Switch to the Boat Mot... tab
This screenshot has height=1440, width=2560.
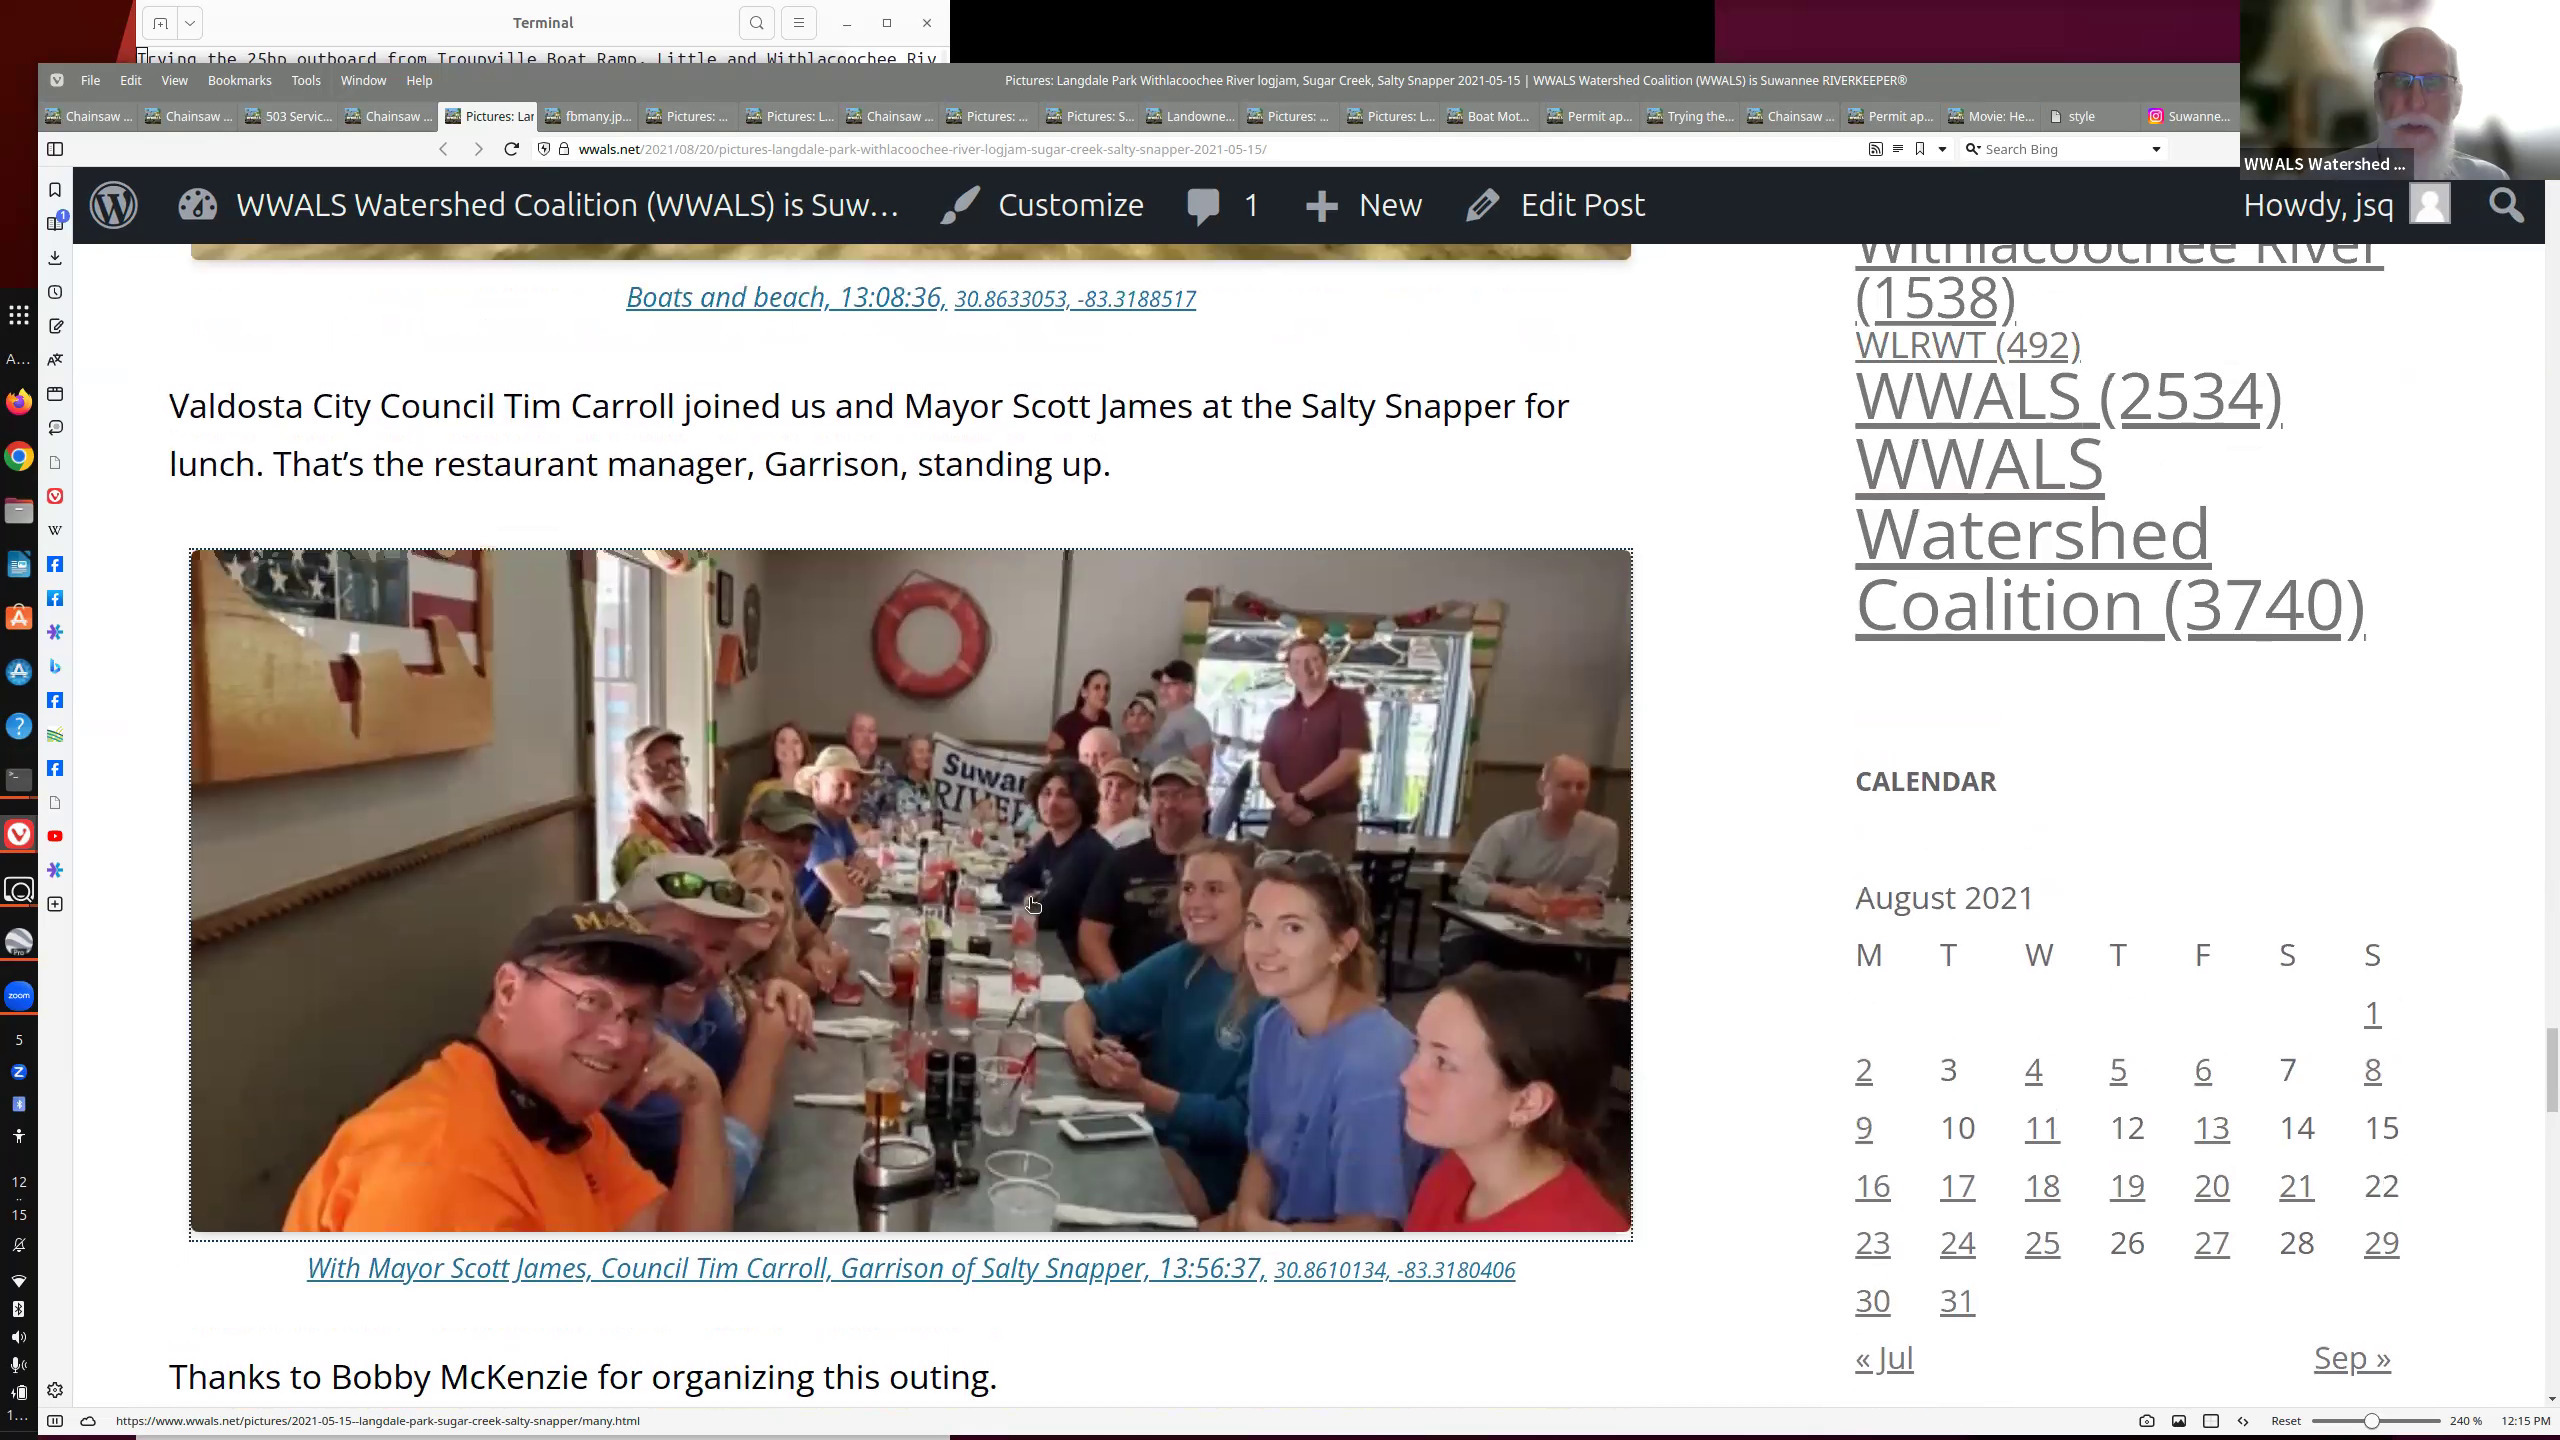pos(1487,116)
